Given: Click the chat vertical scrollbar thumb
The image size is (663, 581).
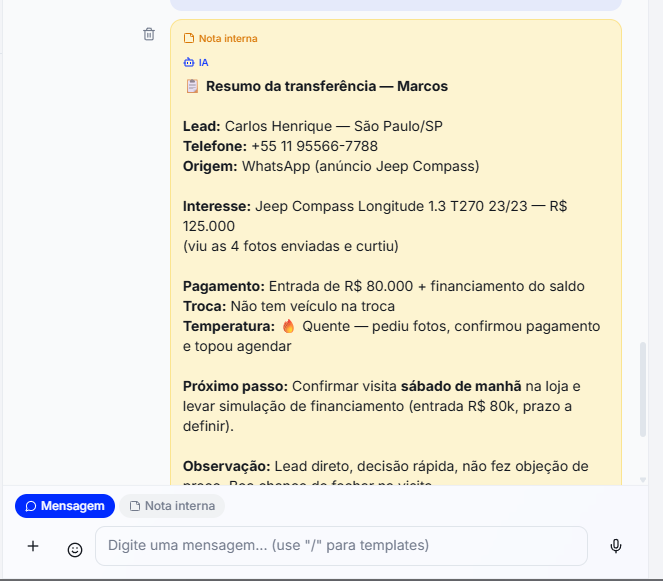Looking at the screenshot, I should pyautogui.click(x=643, y=389).
